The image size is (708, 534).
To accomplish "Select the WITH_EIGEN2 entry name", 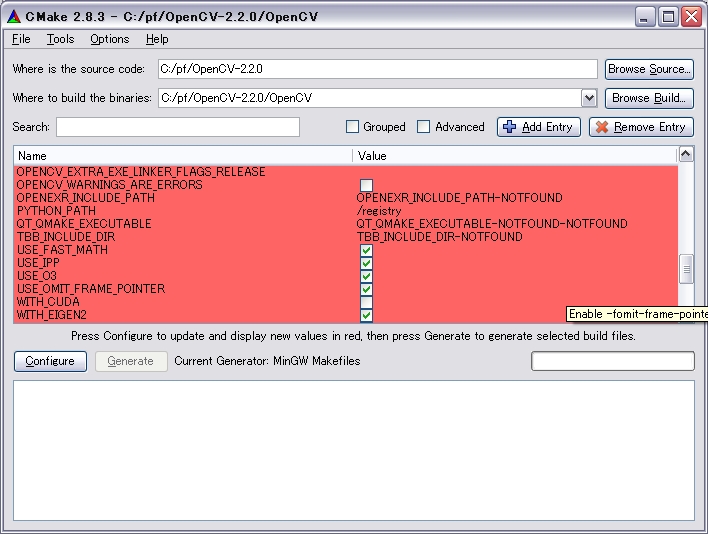I will pos(51,315).
